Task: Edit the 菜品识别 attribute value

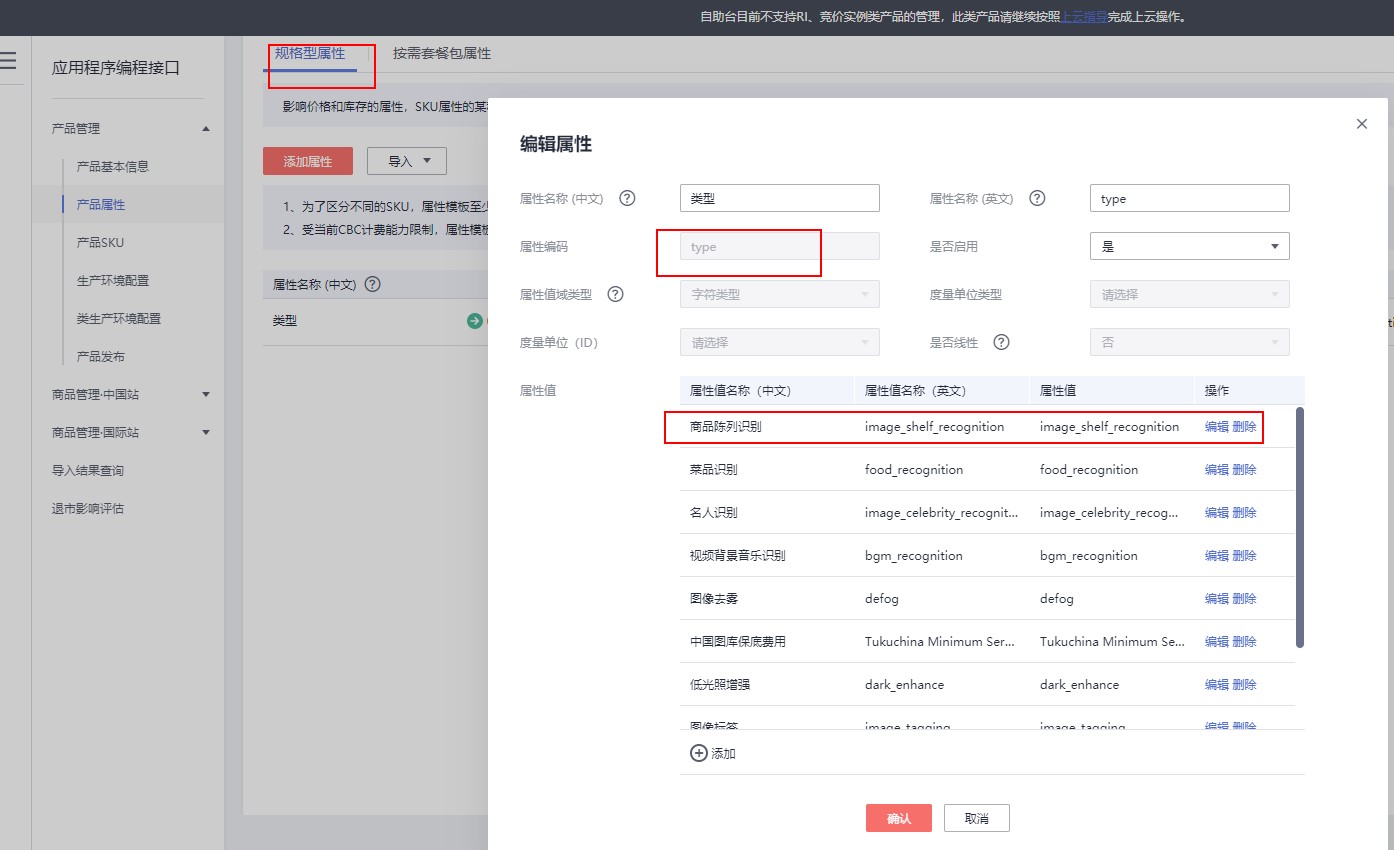Action: coord(1217,469)
